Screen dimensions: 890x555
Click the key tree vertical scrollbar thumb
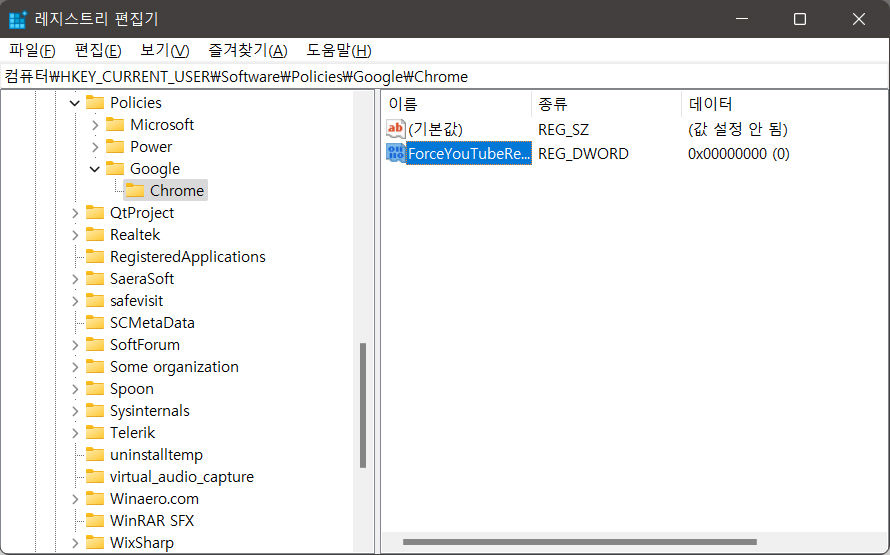363,405
